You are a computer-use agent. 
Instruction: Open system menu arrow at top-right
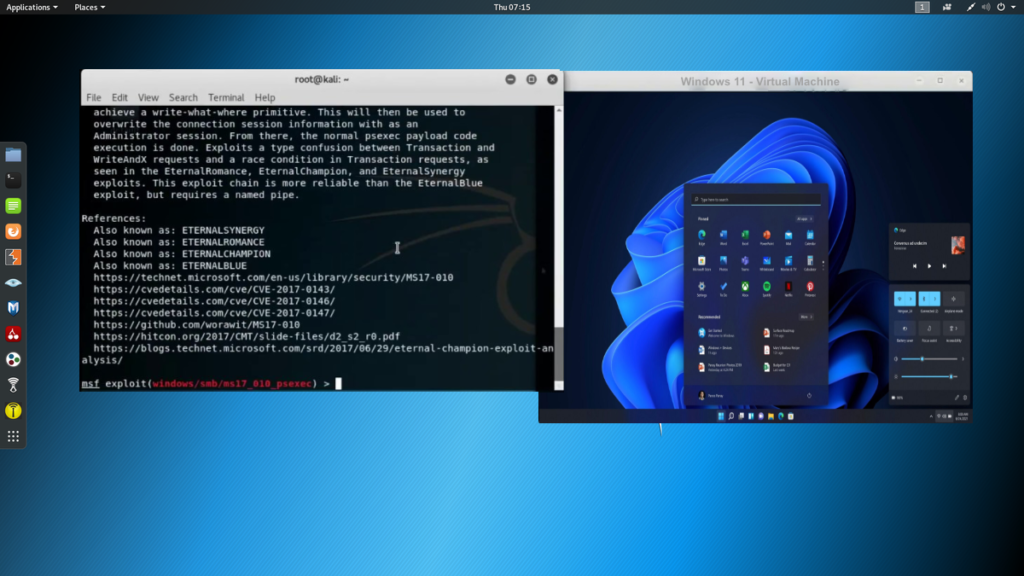click(x=1012, y=7)
